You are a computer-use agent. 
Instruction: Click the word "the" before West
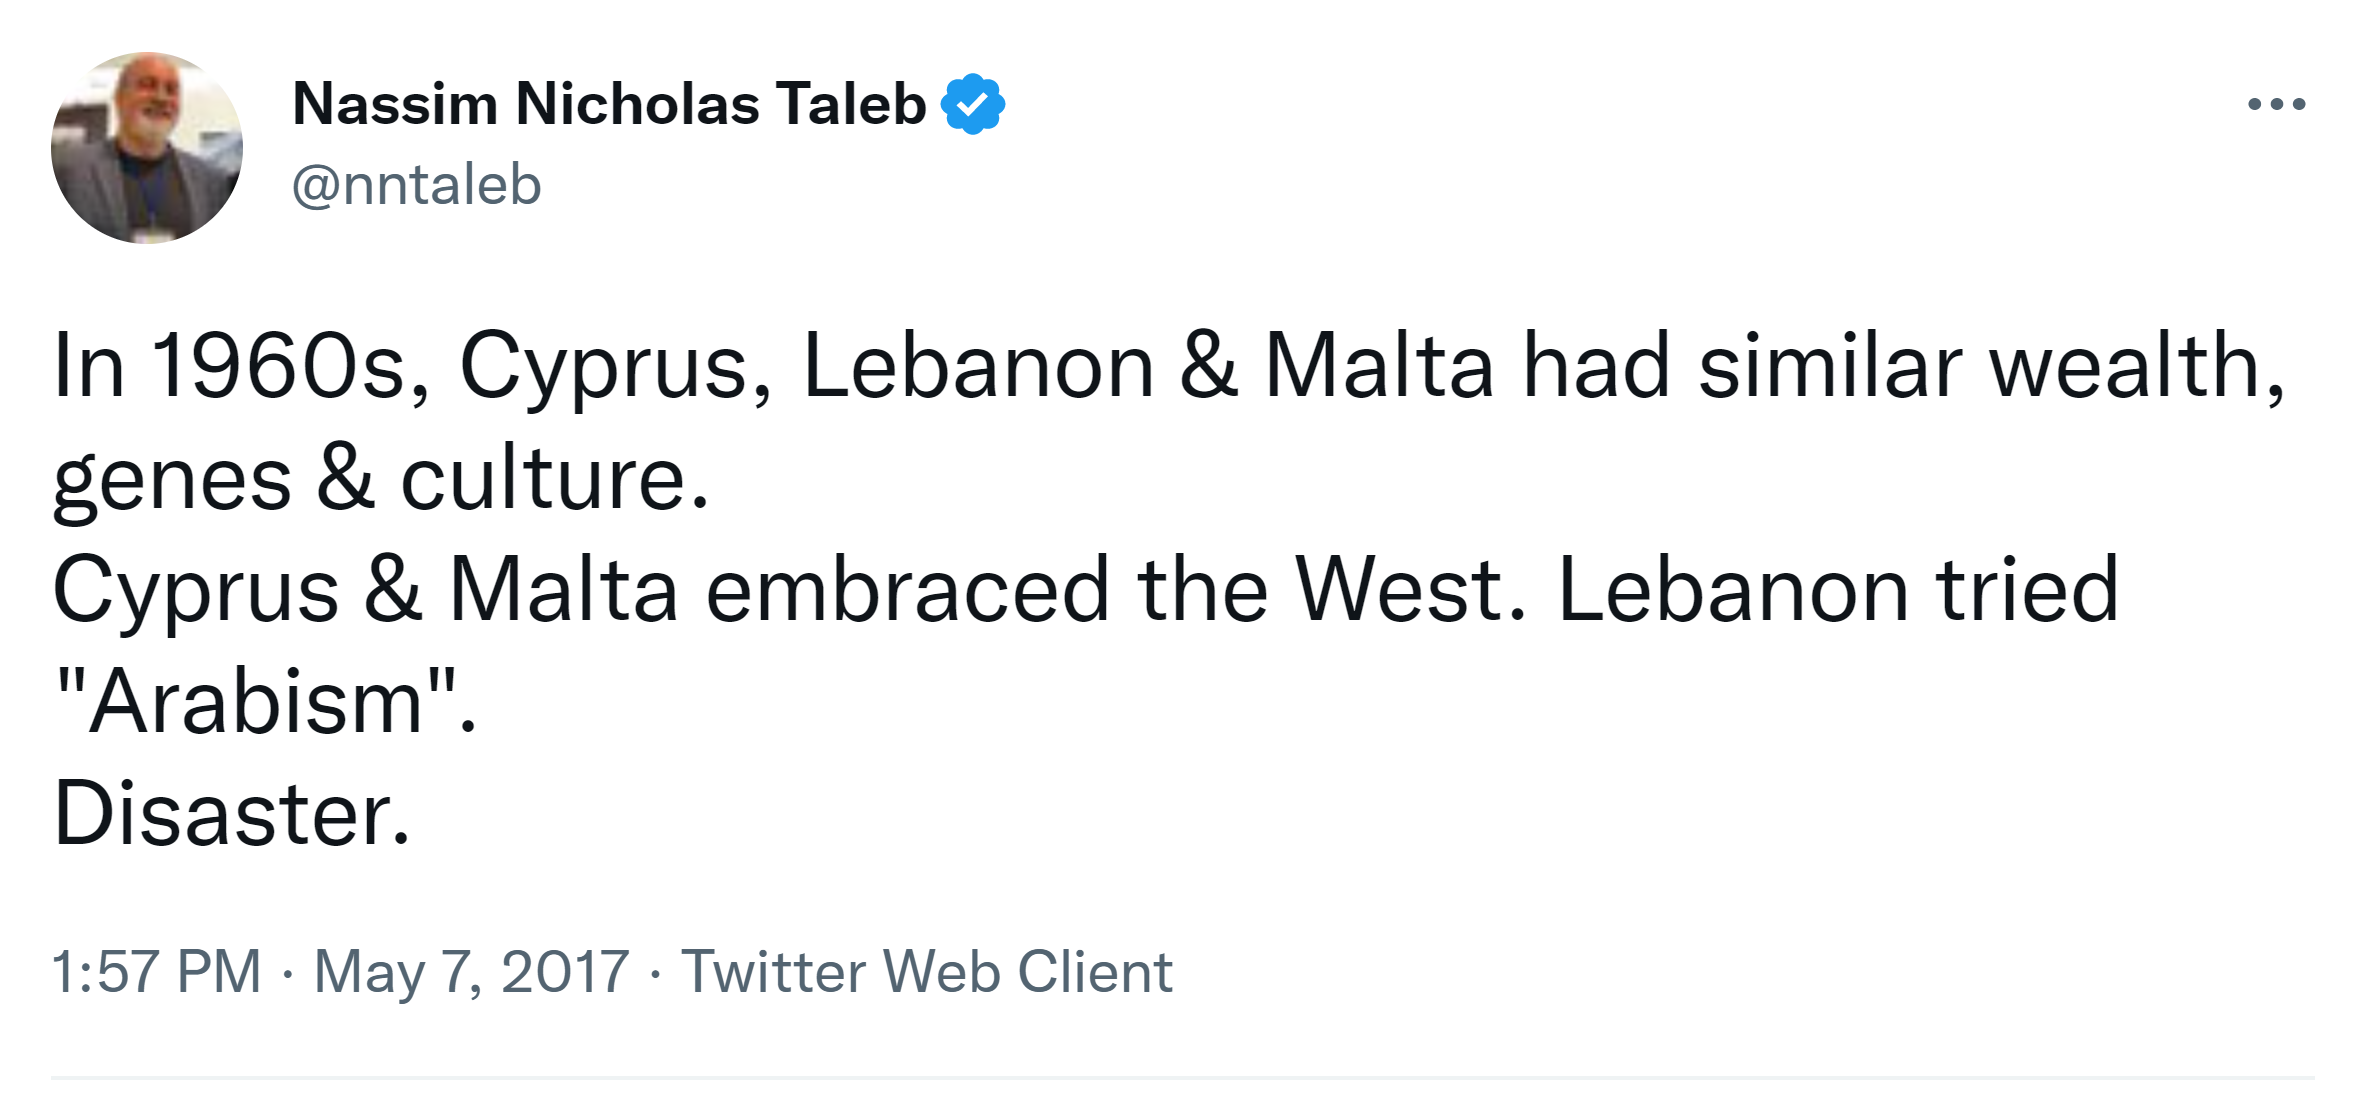point(1202,590)
